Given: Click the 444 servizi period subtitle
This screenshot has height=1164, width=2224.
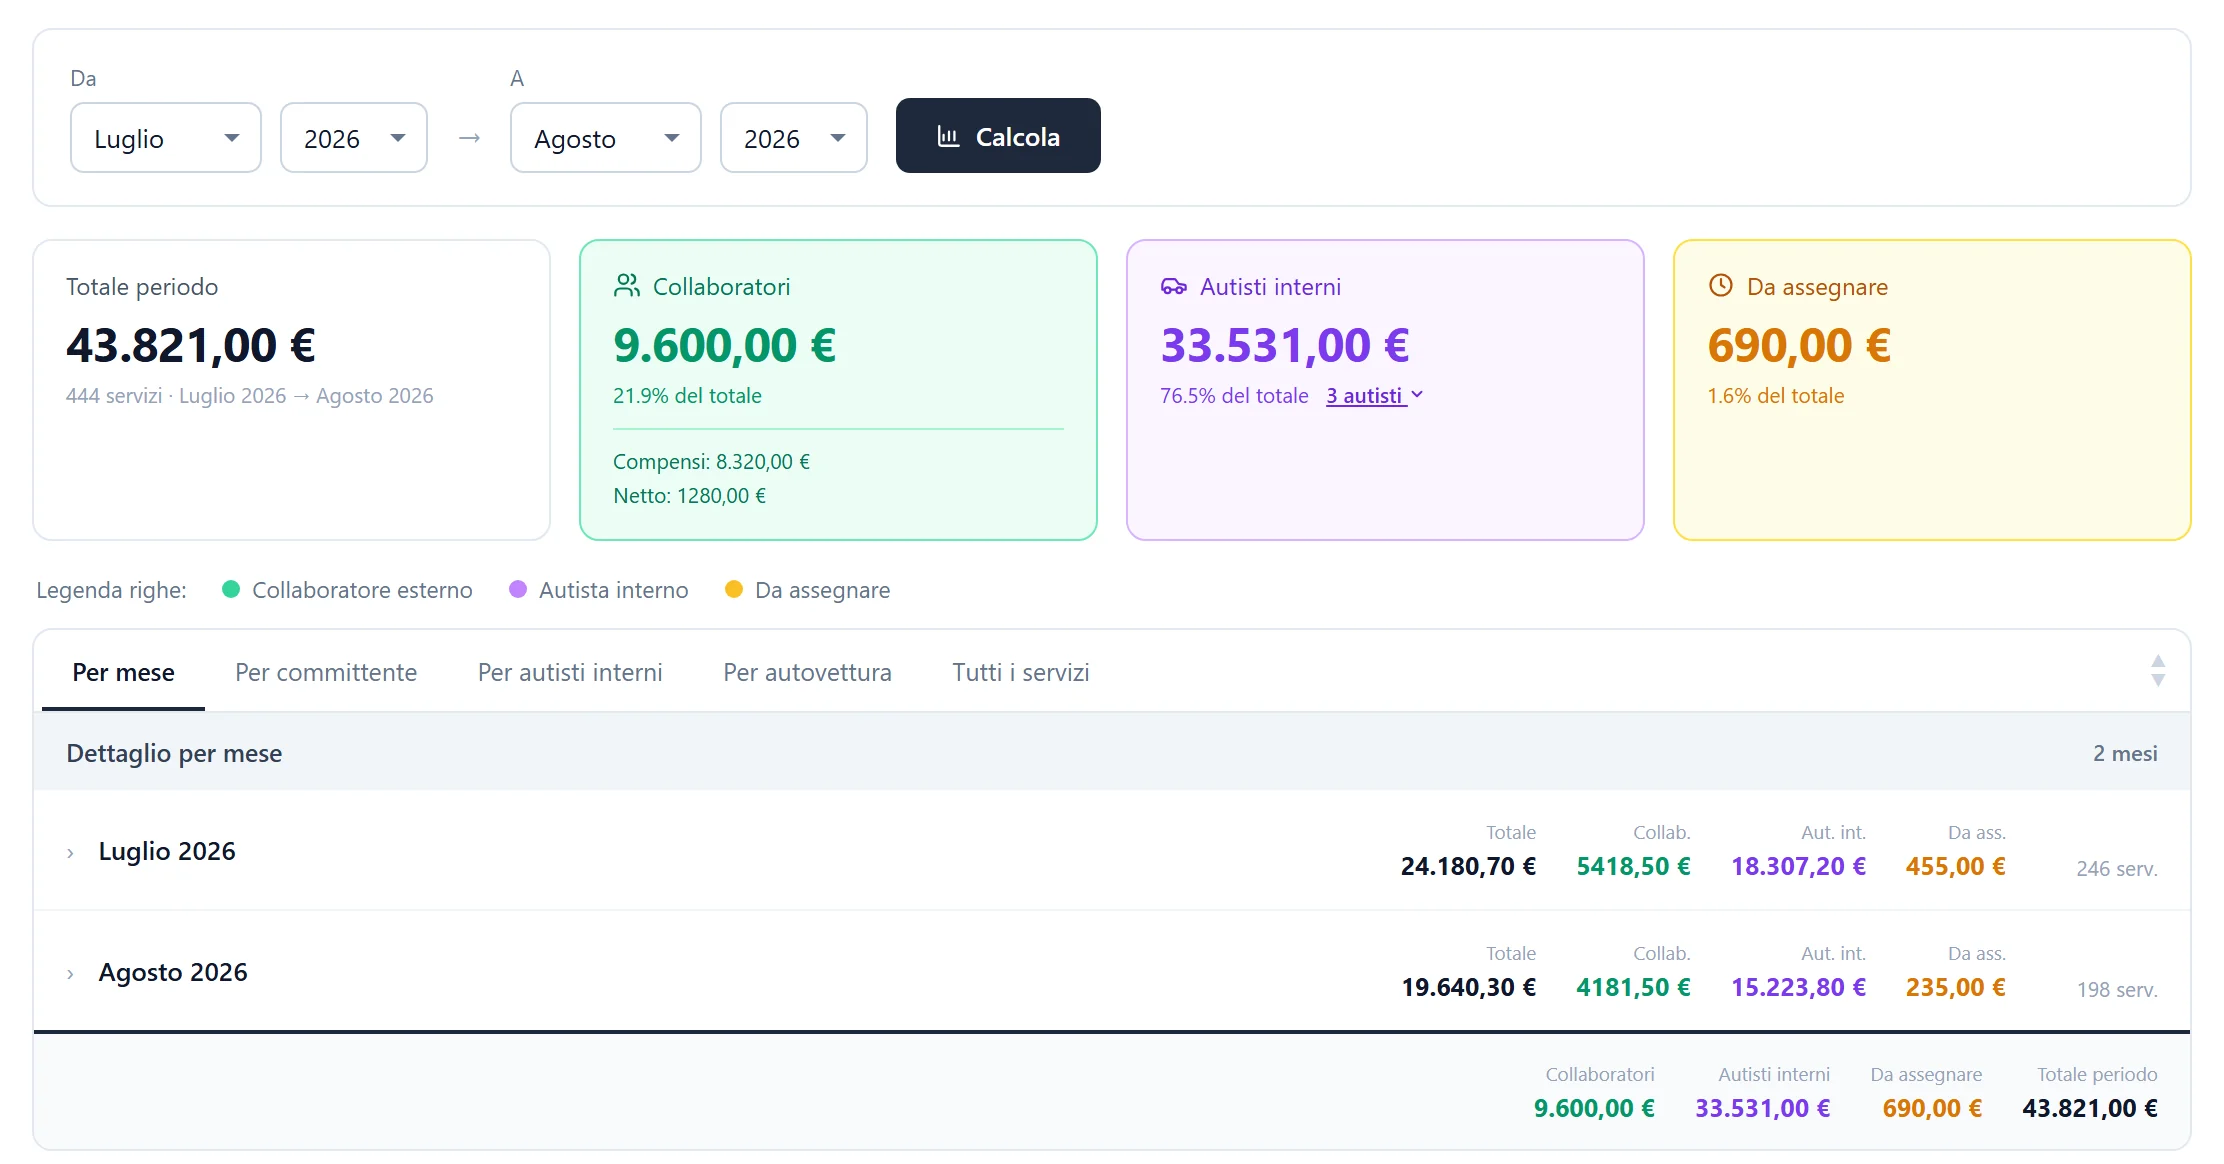Looking at the screenshot, I should click(x=250, y=396).
